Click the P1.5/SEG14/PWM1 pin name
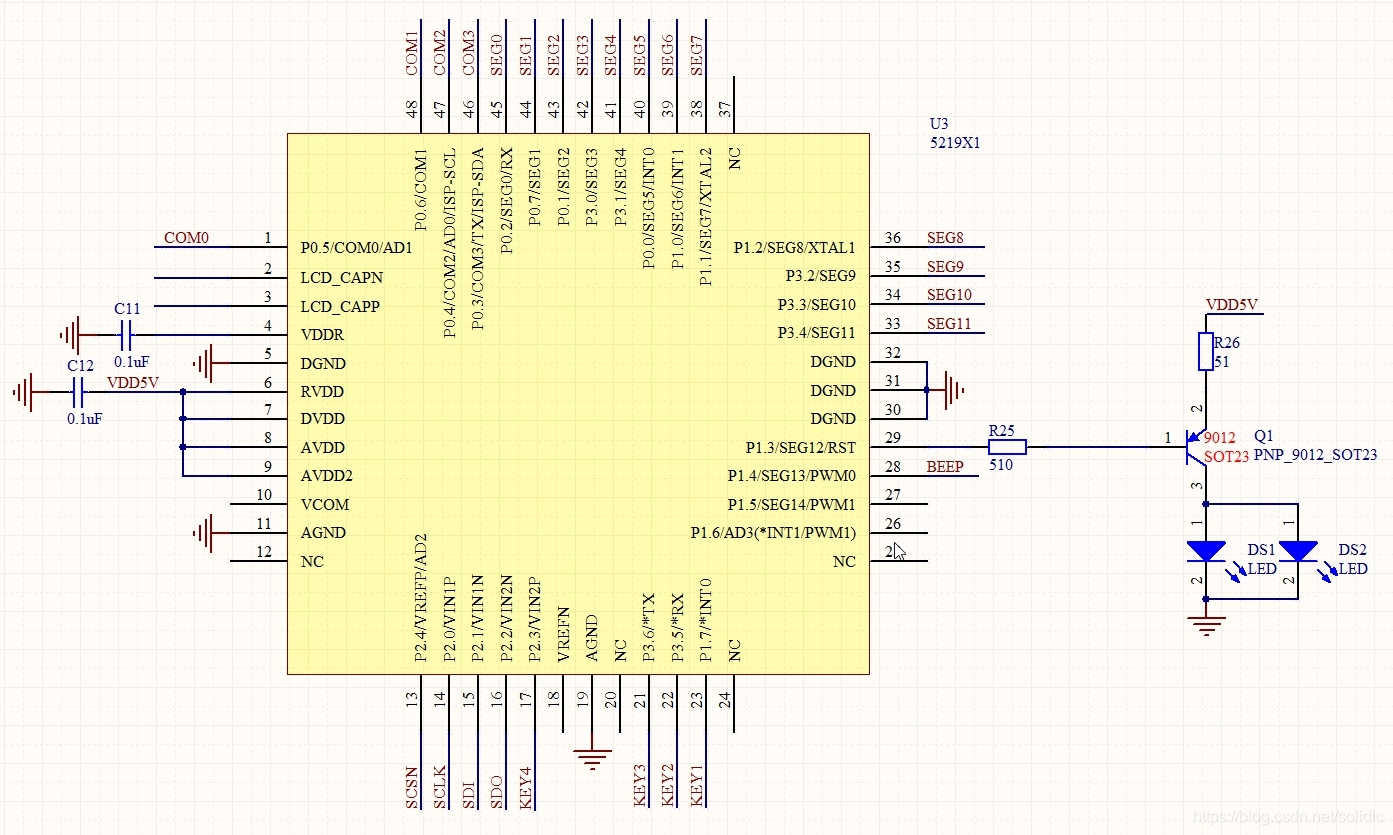The height and width of the screenshot is (835, 1393). (791, 505)
